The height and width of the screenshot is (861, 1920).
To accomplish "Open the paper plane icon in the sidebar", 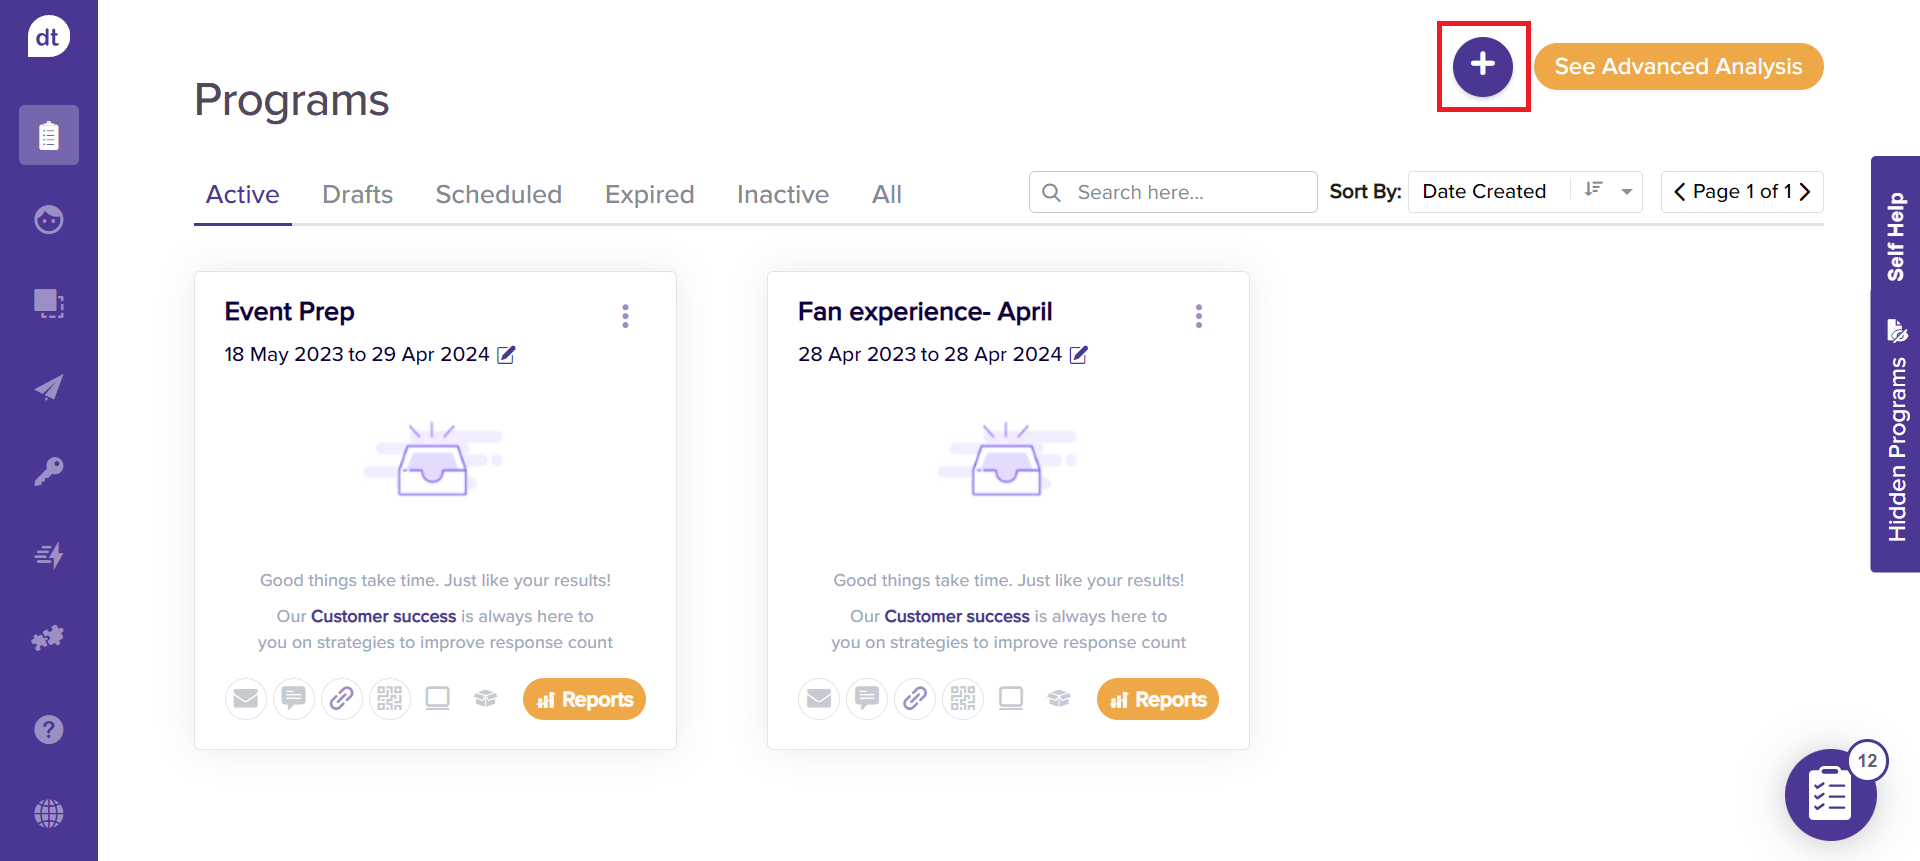I will (x=49, y=388).
